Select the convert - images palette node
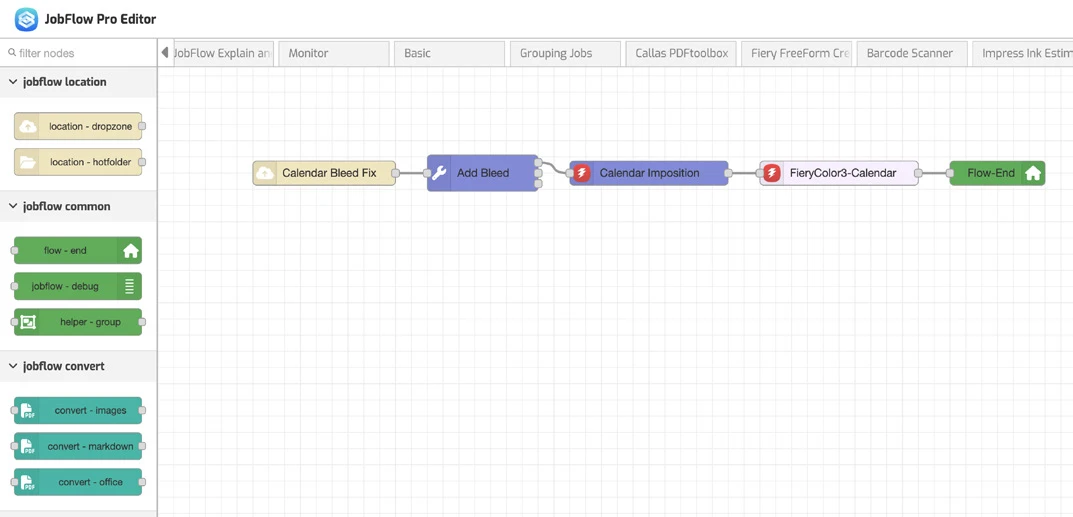Viewport: 1073px width, 517px height. (78, 410)
